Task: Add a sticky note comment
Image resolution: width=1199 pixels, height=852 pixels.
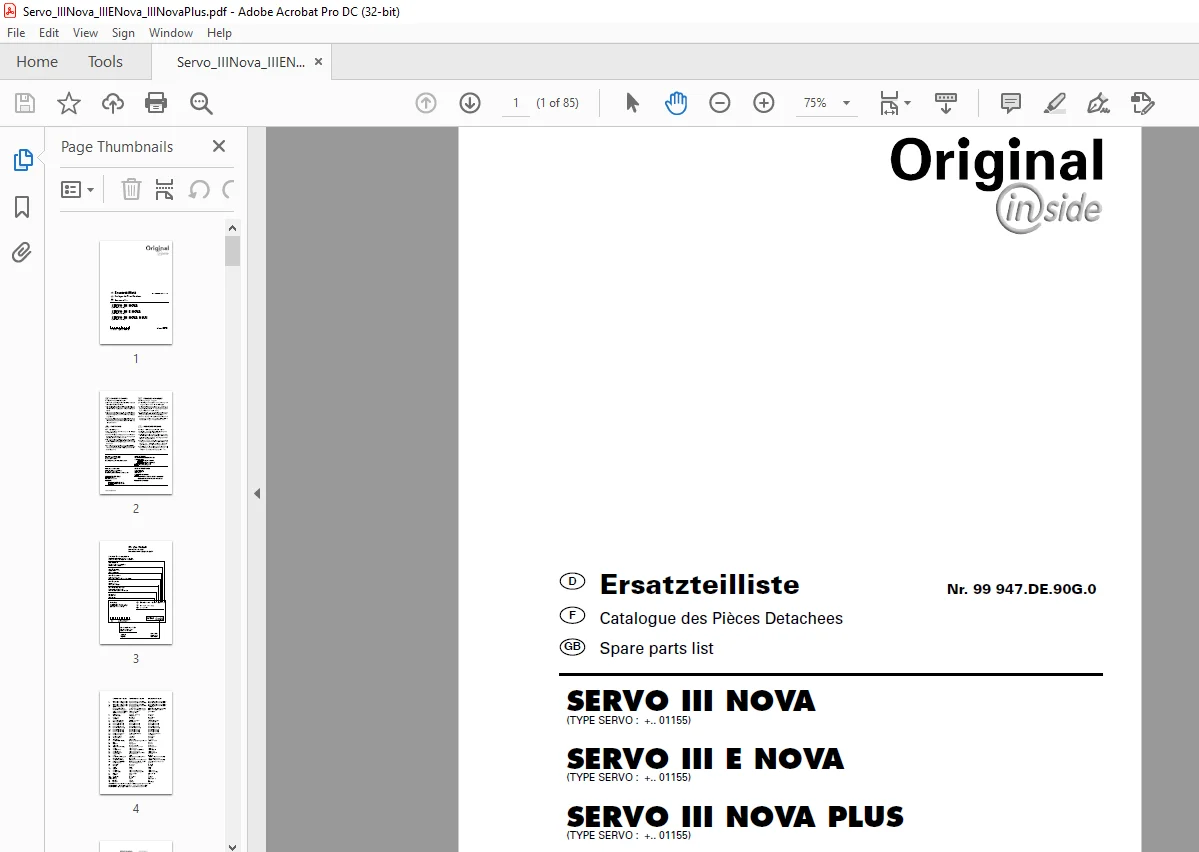Action: coord(1010,103)
